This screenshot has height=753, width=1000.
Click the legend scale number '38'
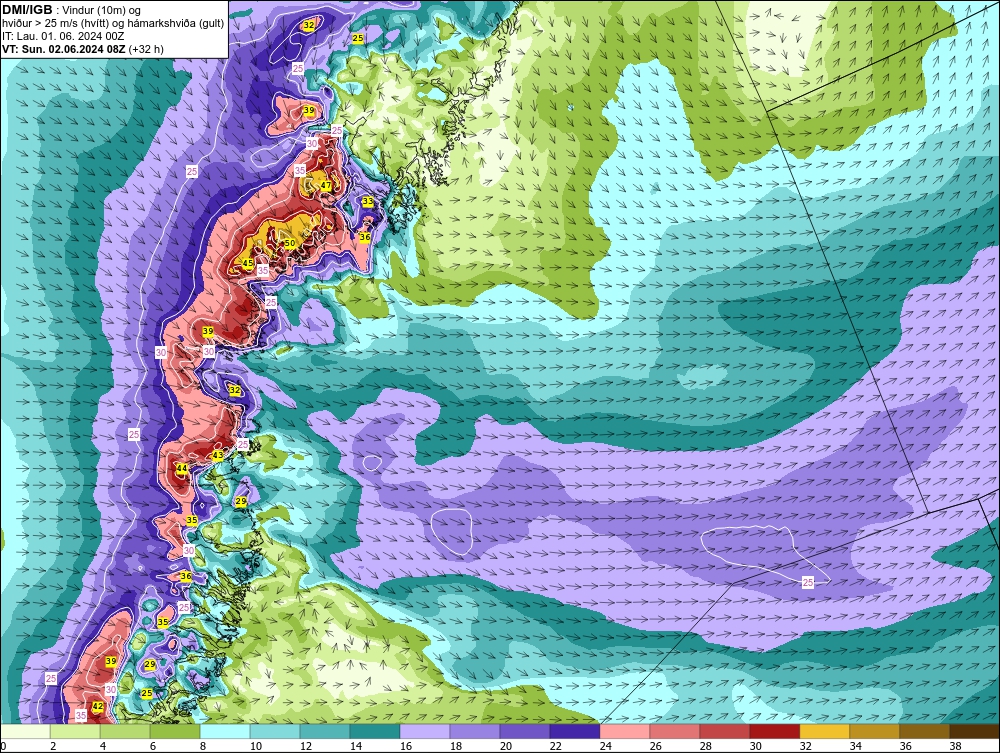(955, 747)
